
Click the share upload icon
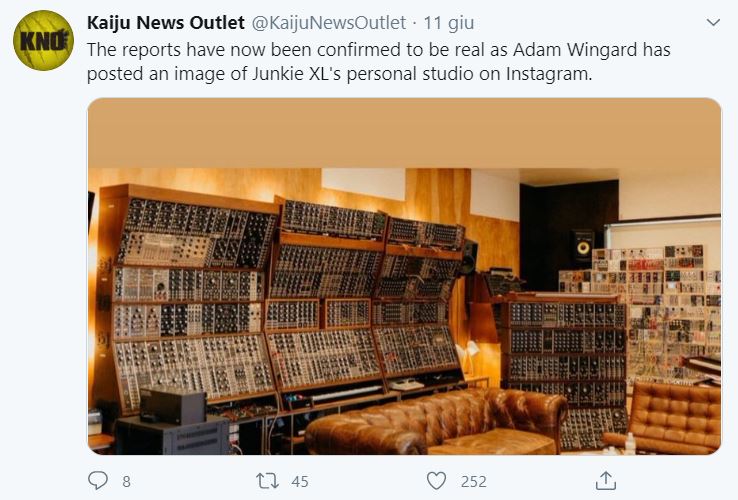point(606,481)
